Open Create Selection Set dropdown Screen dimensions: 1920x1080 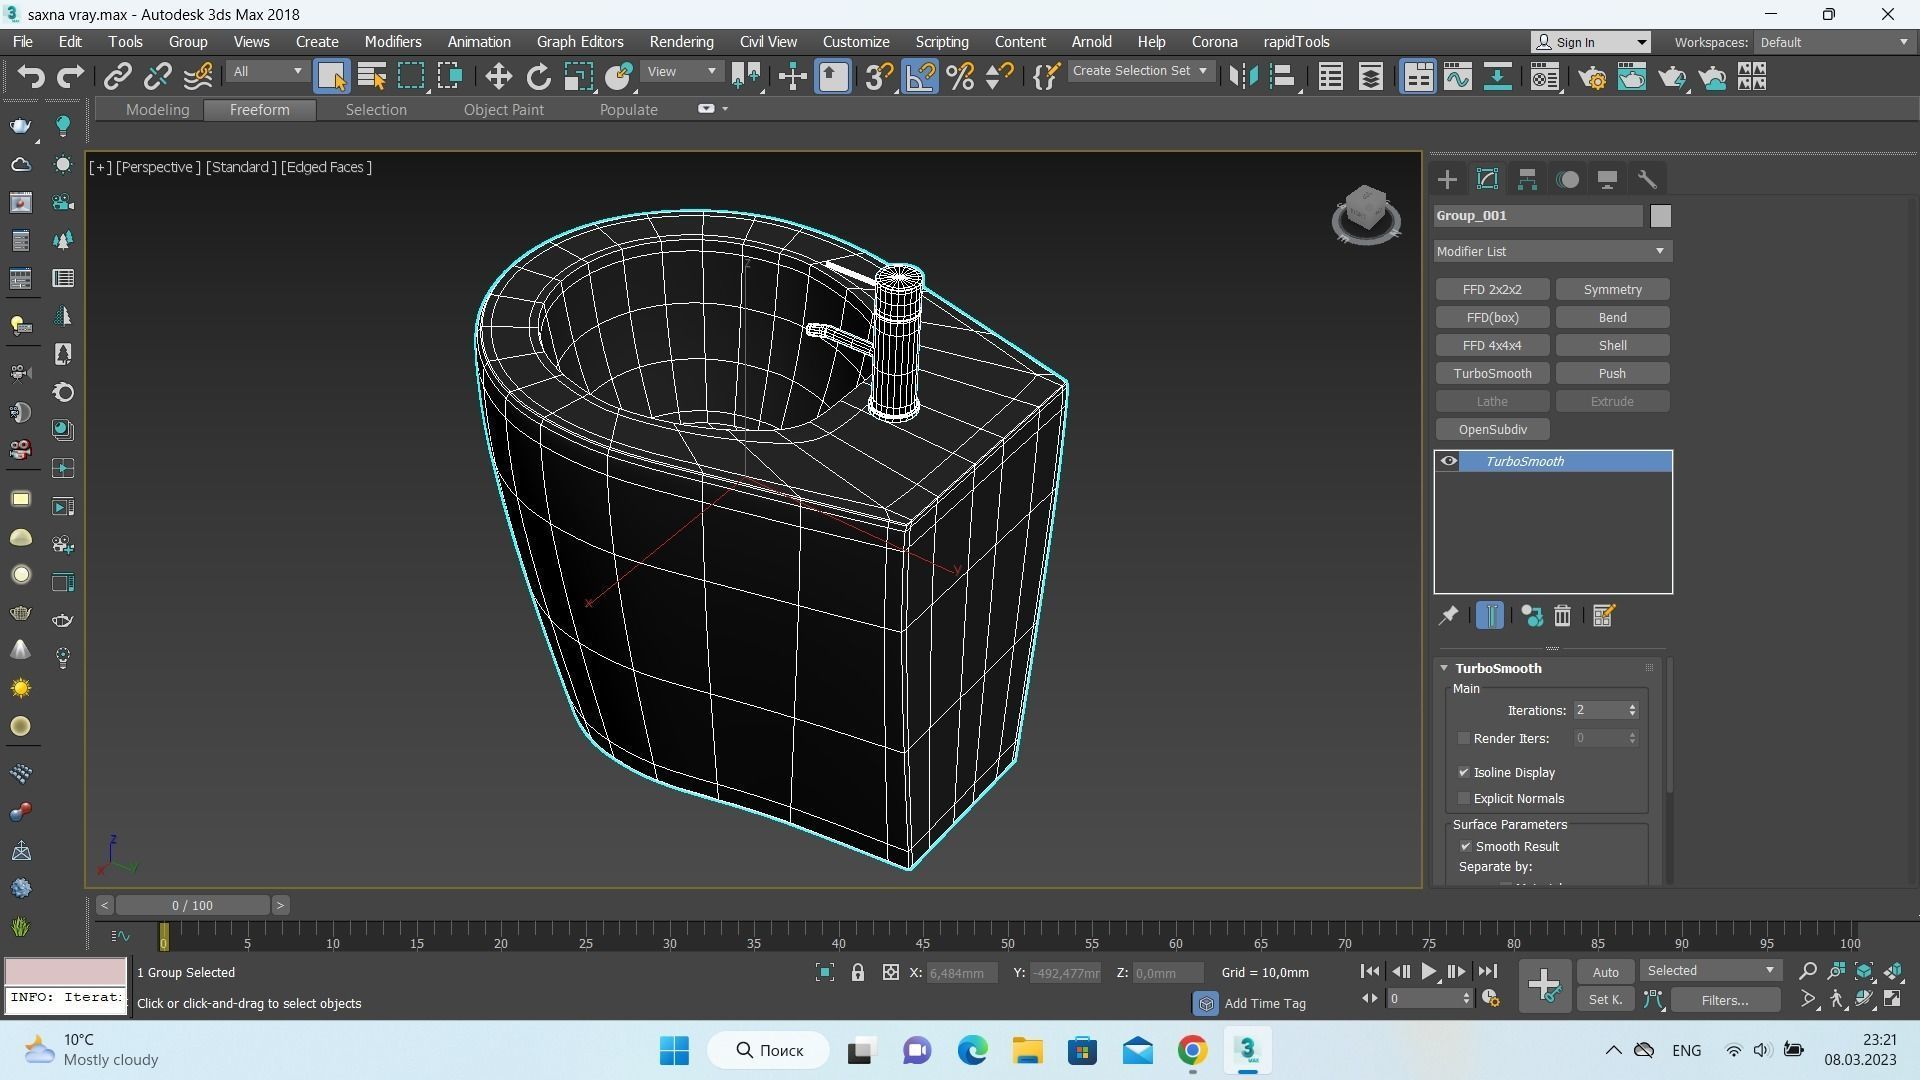[1140, 72]
